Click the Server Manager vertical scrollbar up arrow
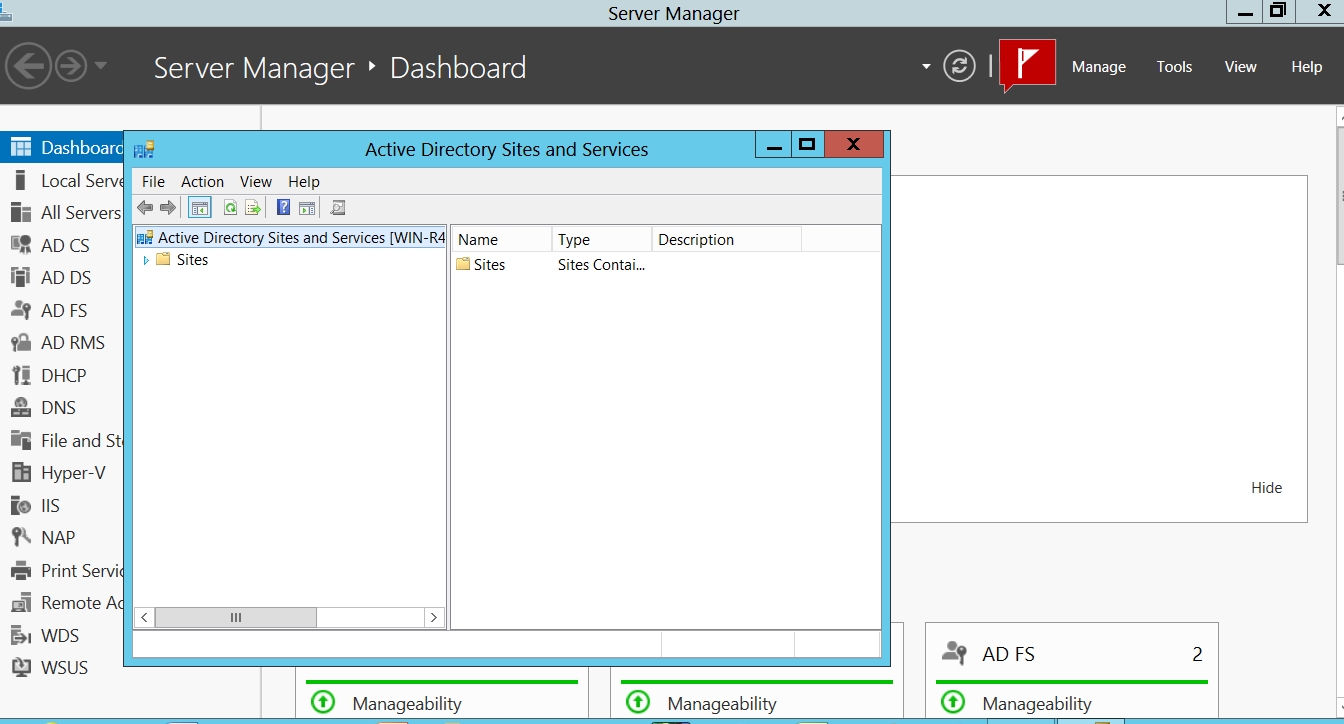The height and width of the screenshot is (724, 1344). coord(1339,115)
